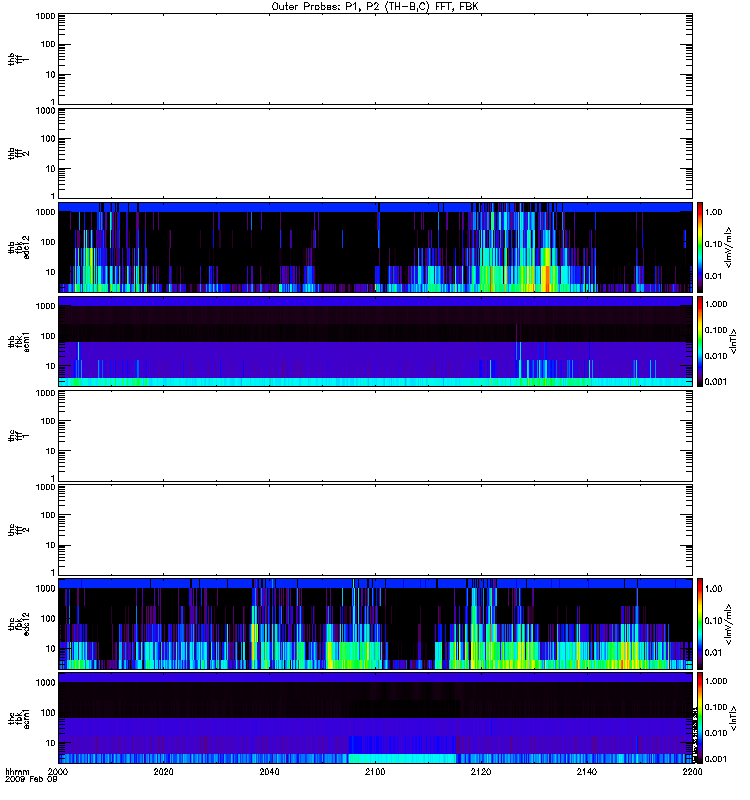Click the thb fbk edc12 color bar
This screenshot has width=750, height=800.
click(700, 247)
